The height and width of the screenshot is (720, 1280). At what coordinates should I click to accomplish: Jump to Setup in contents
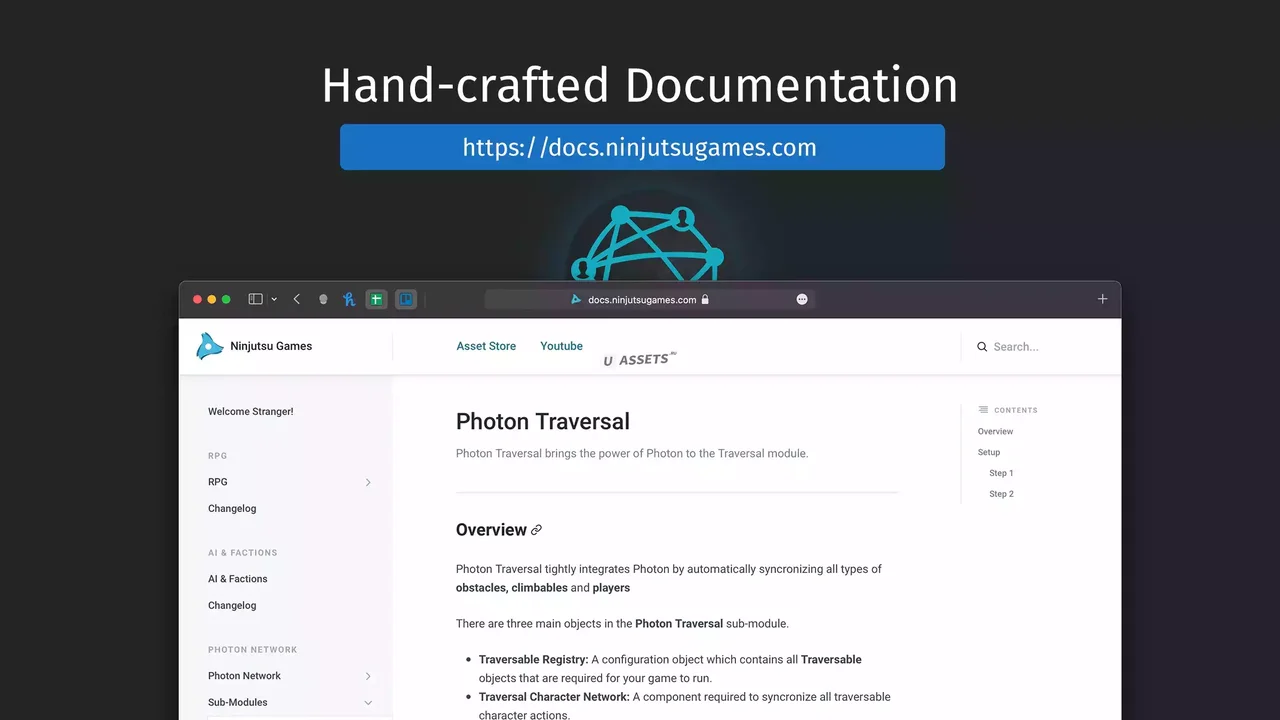pyautogui.click(x=989, y=452)
